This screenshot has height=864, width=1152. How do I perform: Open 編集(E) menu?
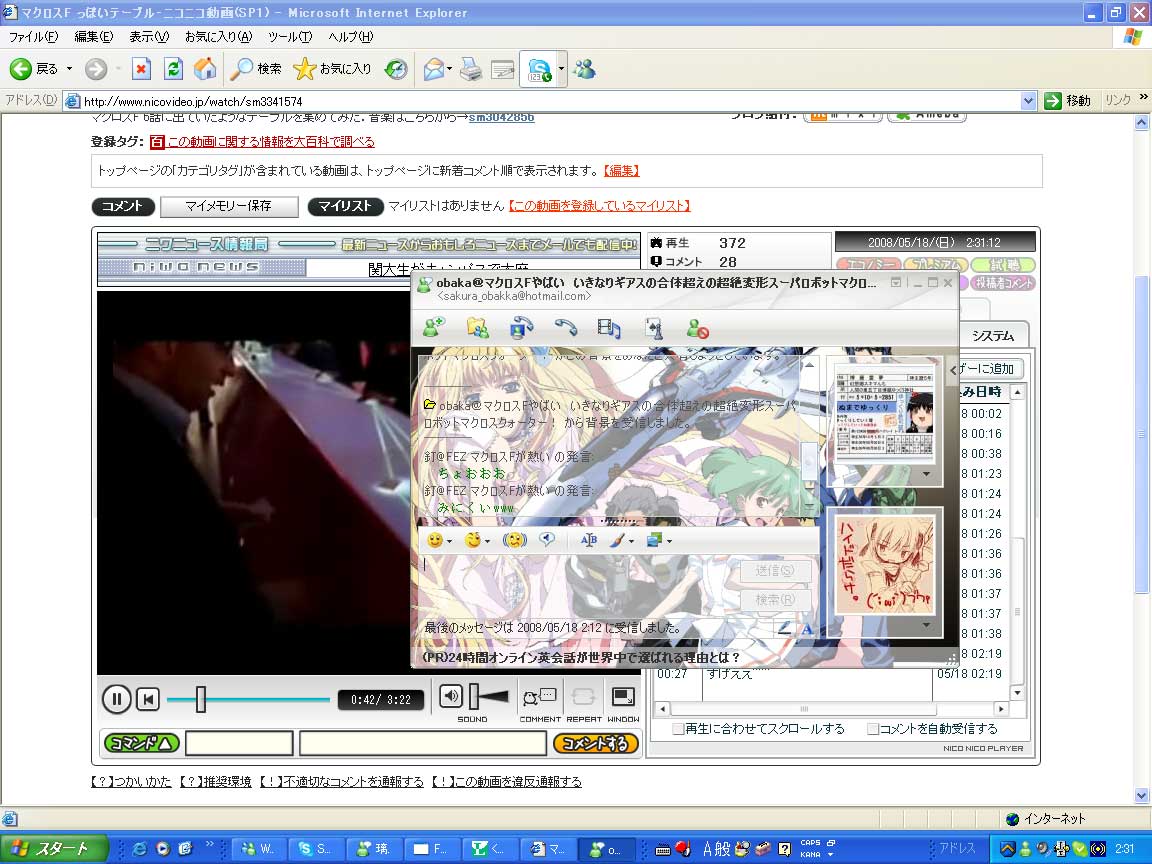[93, 36]
